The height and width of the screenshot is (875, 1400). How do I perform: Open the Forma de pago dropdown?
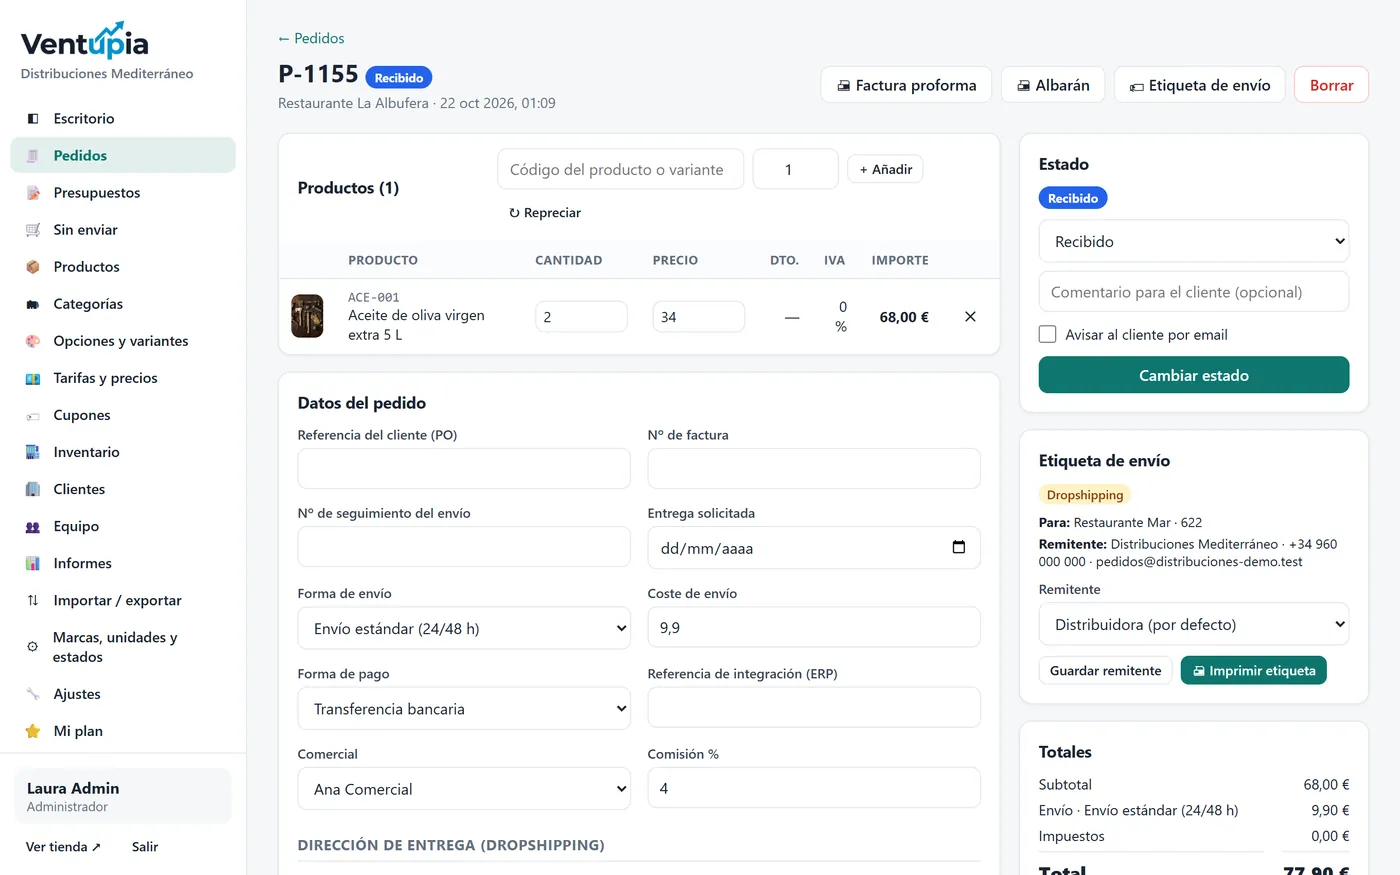pos(464,708)
